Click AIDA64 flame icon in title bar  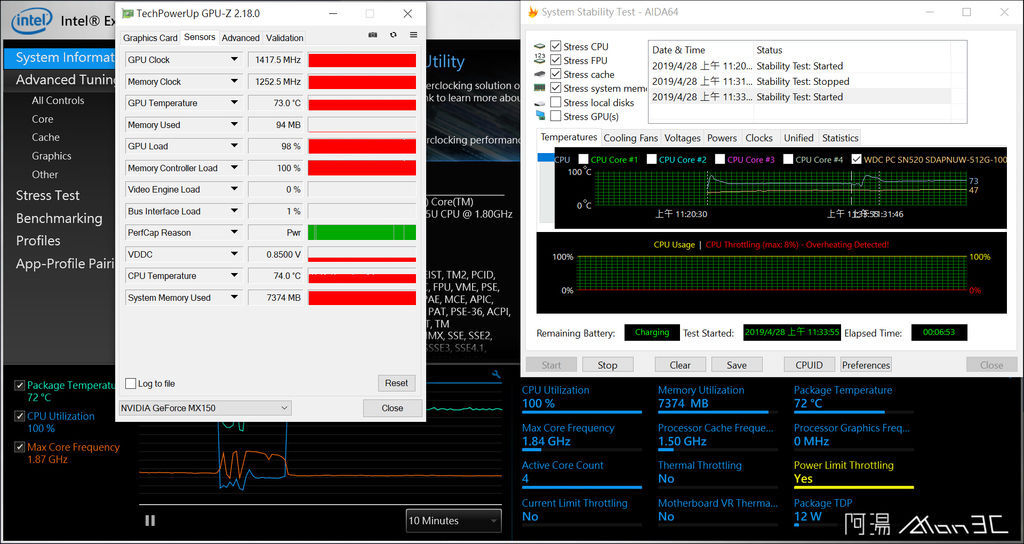pos(533,12)
